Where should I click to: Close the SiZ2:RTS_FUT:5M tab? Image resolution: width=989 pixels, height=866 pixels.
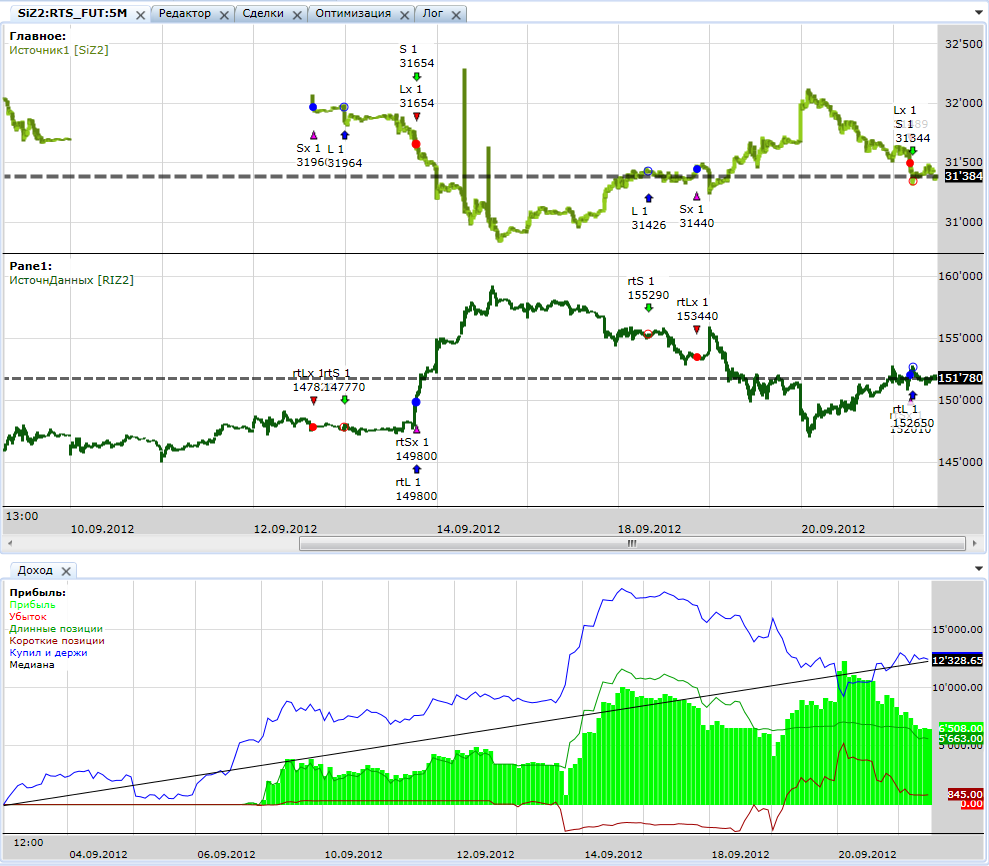coord(141,15)
